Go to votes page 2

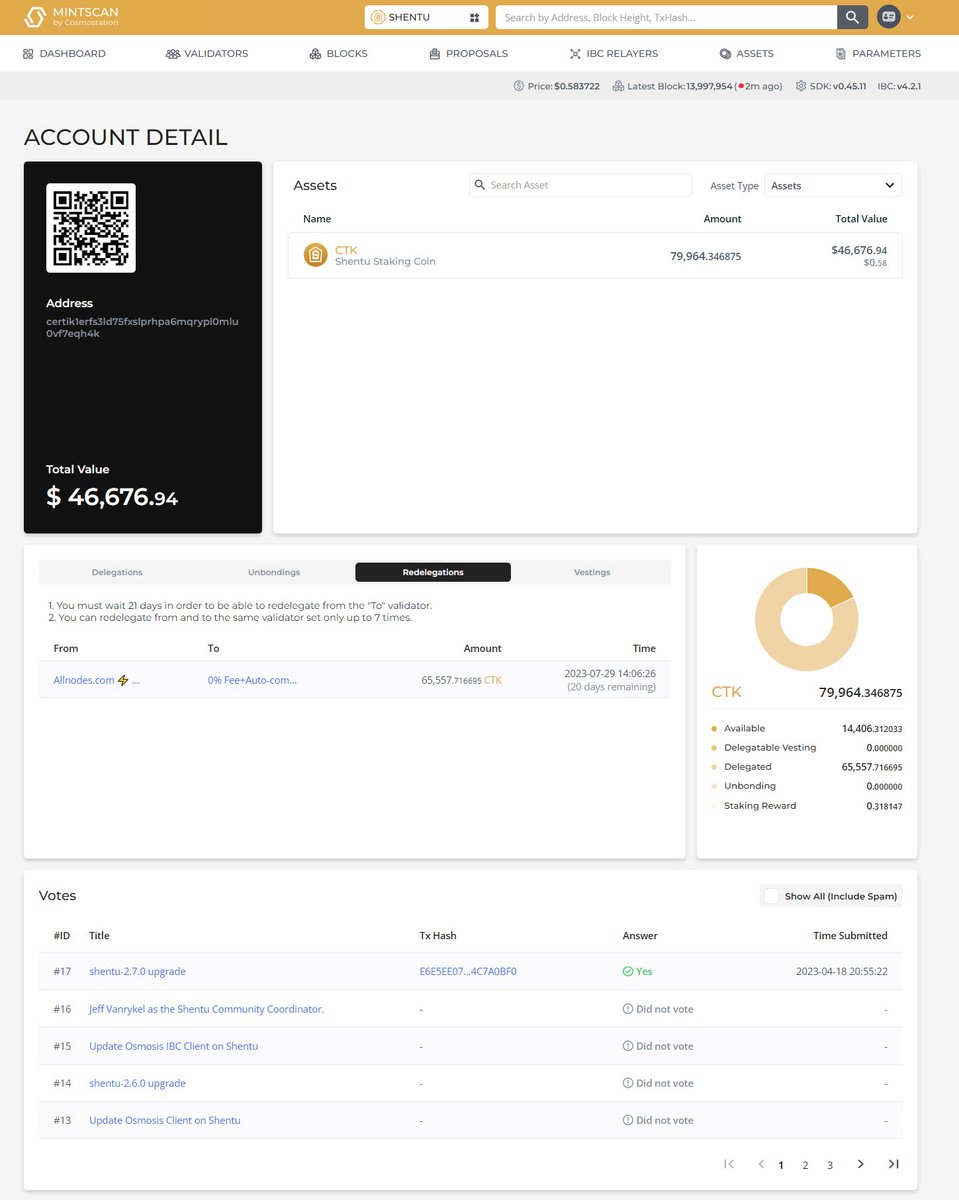click(805, 1165)
